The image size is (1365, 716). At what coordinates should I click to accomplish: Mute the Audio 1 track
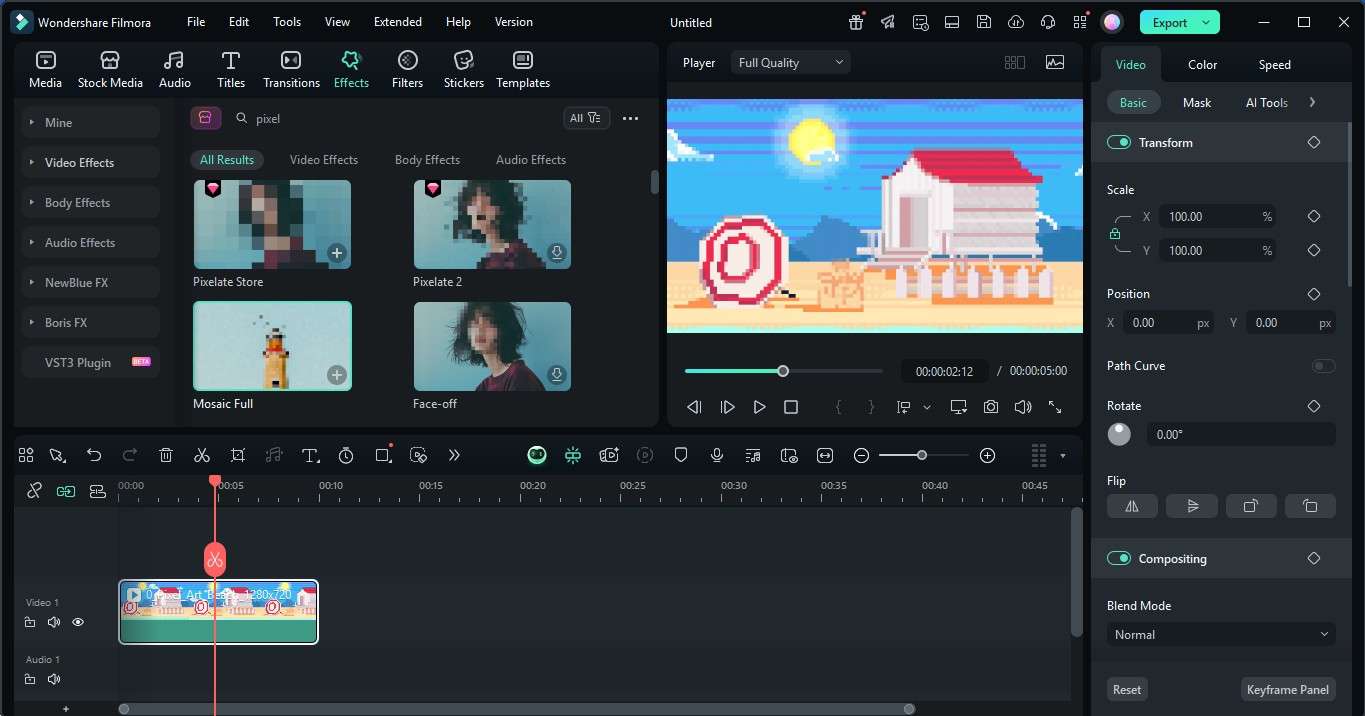[54, 679]
